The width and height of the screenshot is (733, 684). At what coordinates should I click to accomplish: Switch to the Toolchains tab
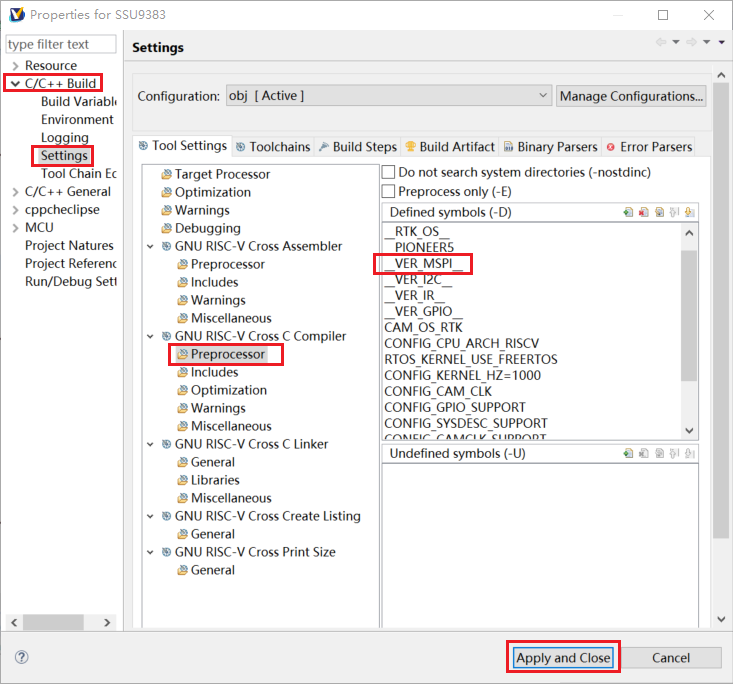point(272,147)
